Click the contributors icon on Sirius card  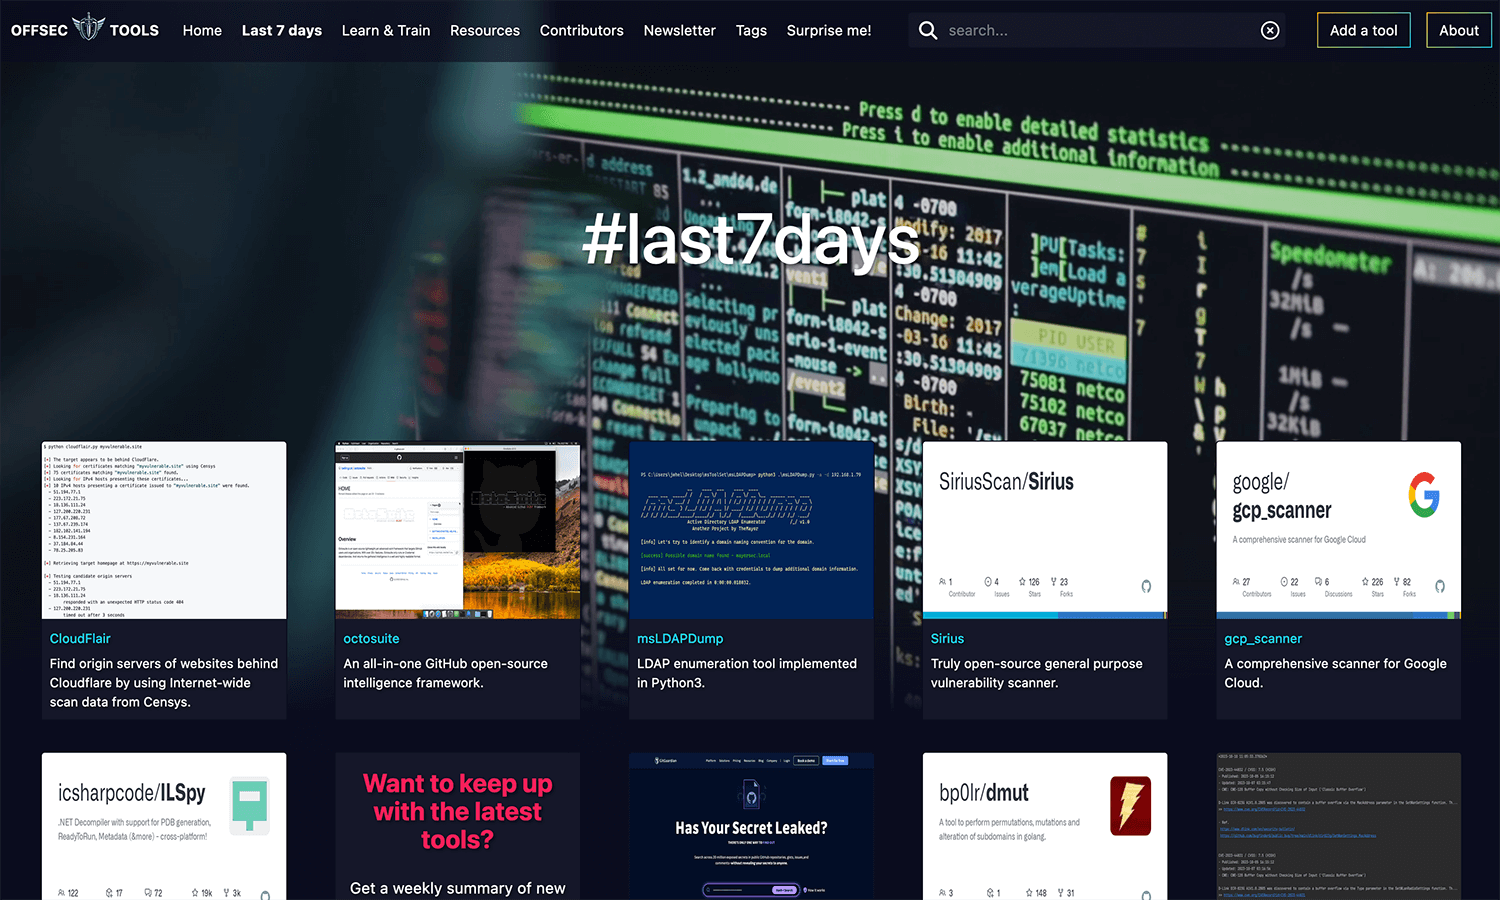(942, 581)
